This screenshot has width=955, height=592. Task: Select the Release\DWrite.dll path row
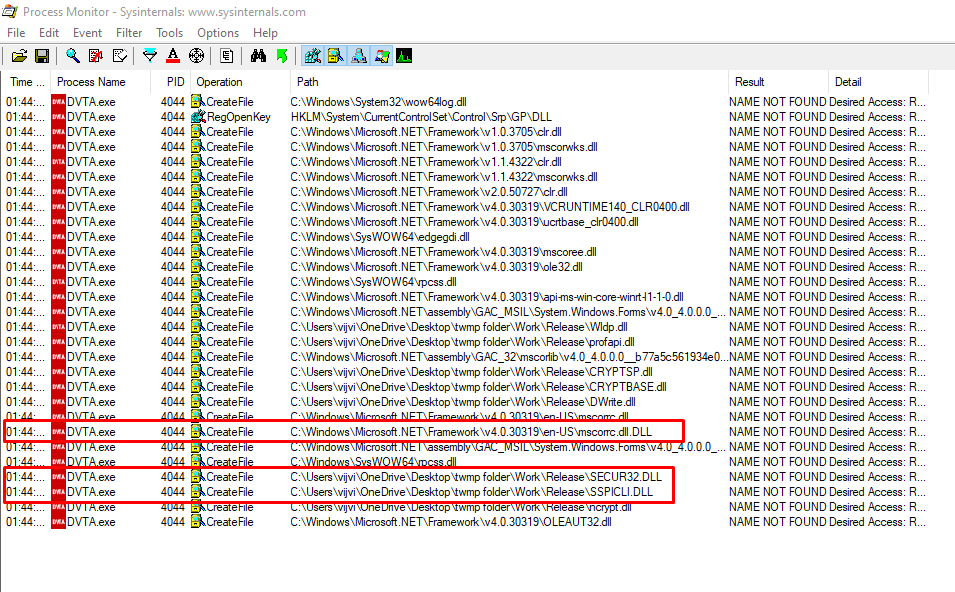(x=463, y=402)
